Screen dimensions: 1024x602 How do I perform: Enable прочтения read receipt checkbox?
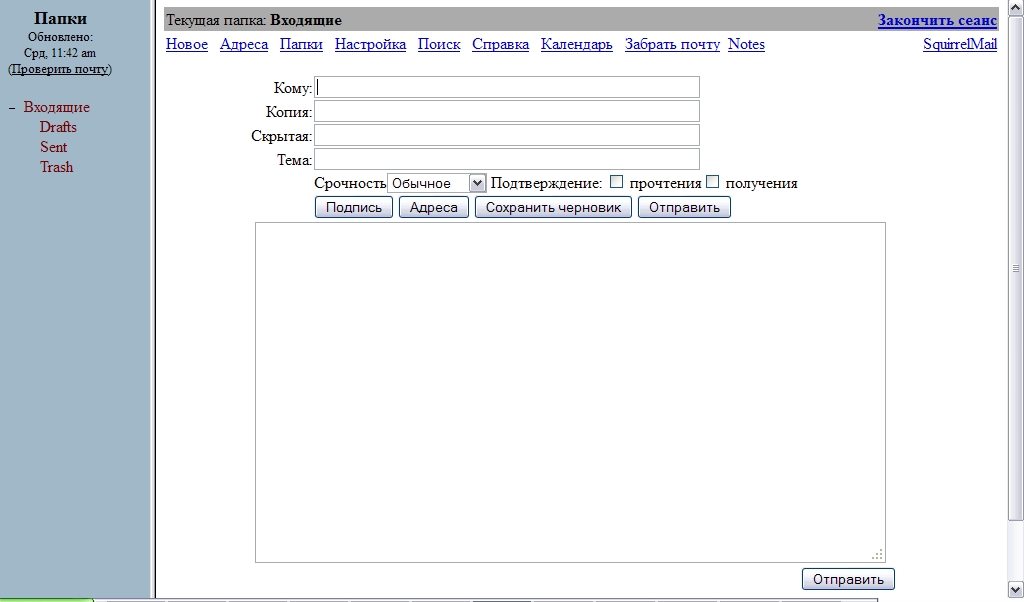[x=616, y=182]
